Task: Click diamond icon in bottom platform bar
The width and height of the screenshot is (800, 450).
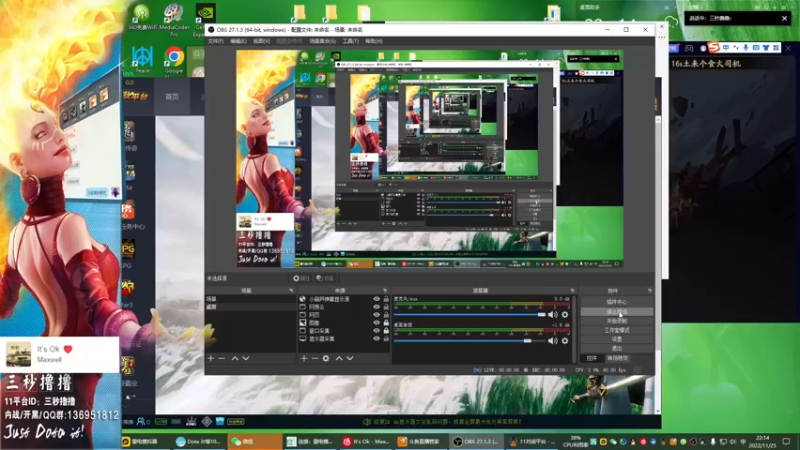Action: pos(207,421)
